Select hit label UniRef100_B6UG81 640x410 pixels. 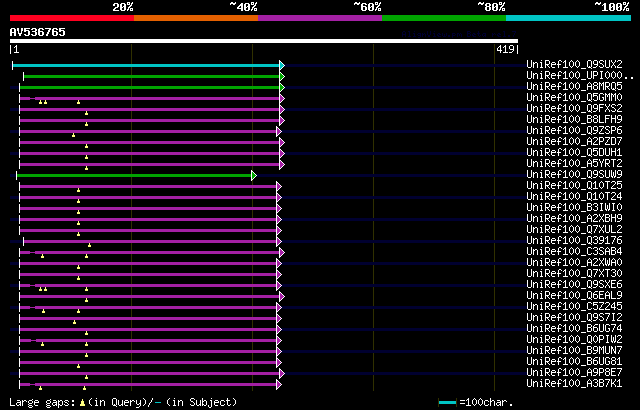pos(574,362)
